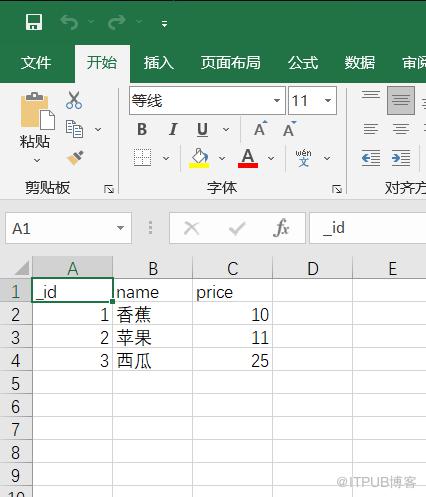Select column B header
Image resolution: width=426 pixels, height=497 pixels.
(153, 268)
